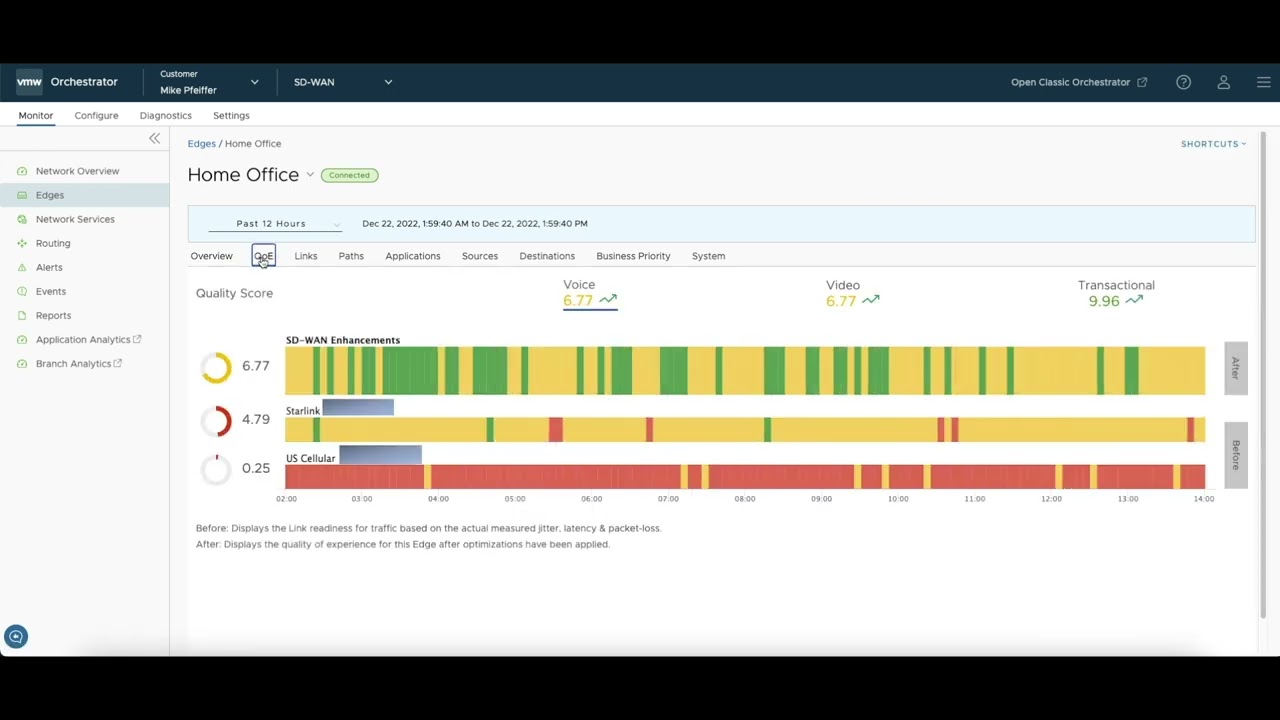
Task: Expand the SHORTCUTS dropdown
Action: pos(1213,144)
